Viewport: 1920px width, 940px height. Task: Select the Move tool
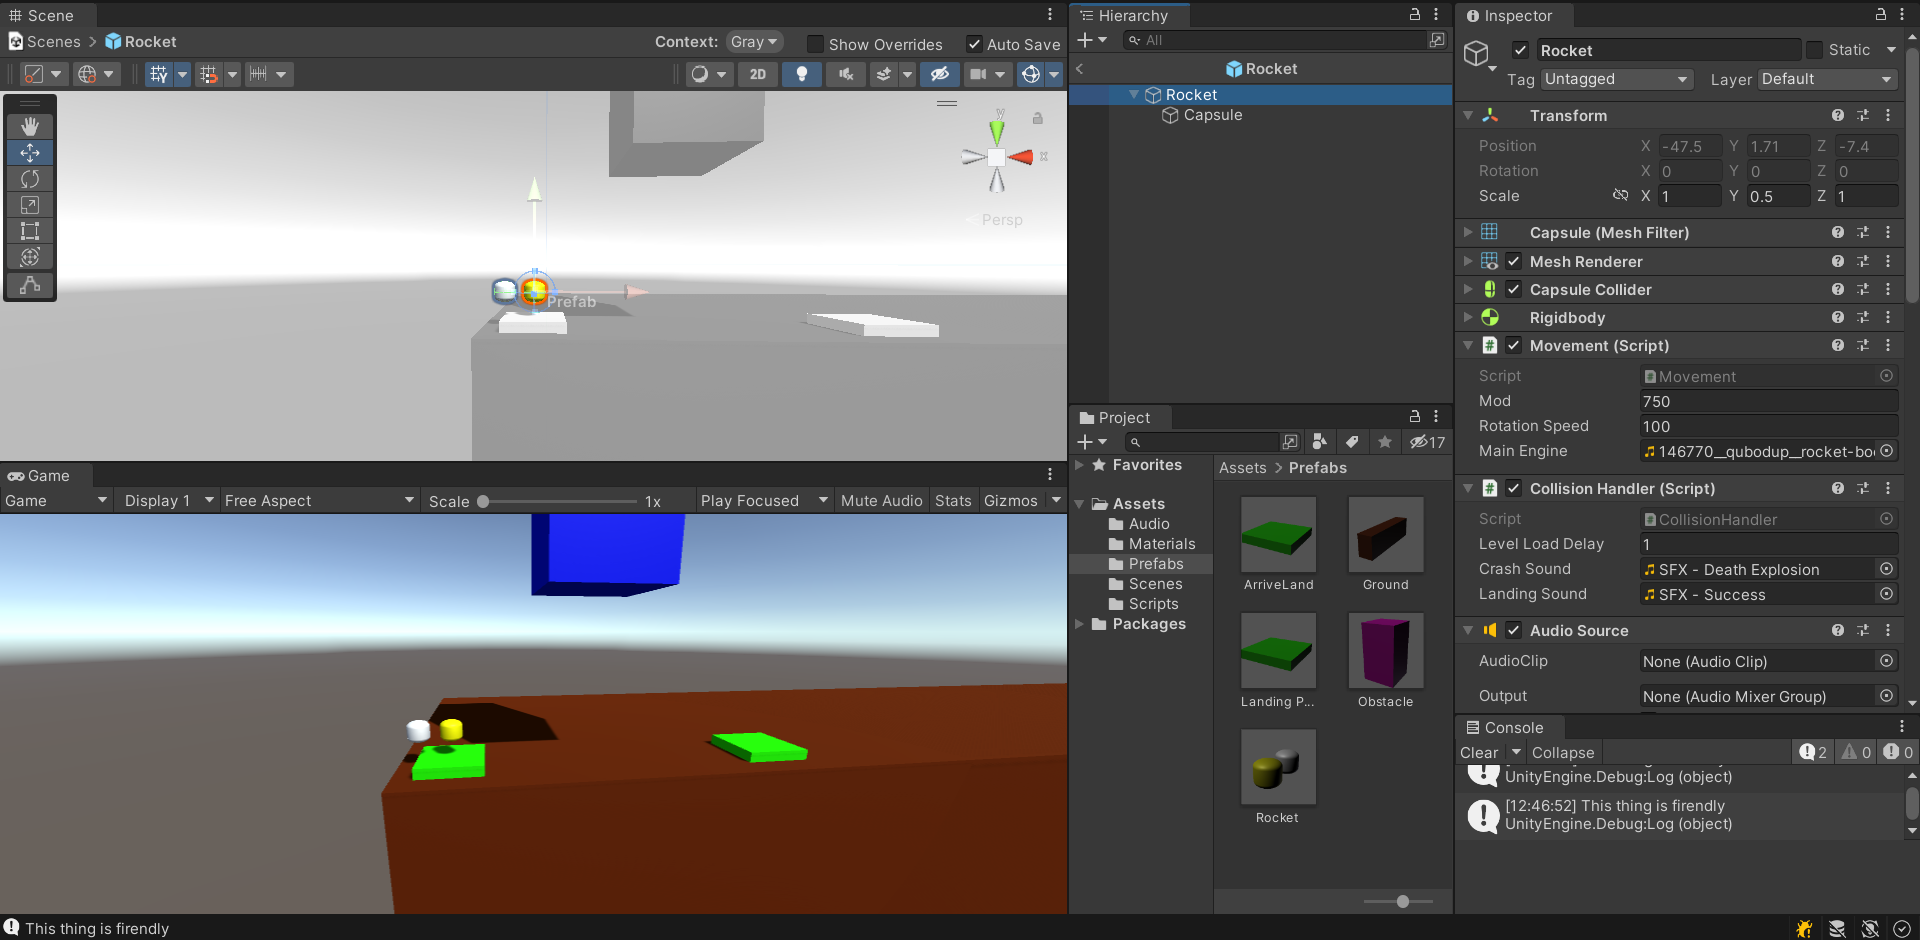point(30,152)
